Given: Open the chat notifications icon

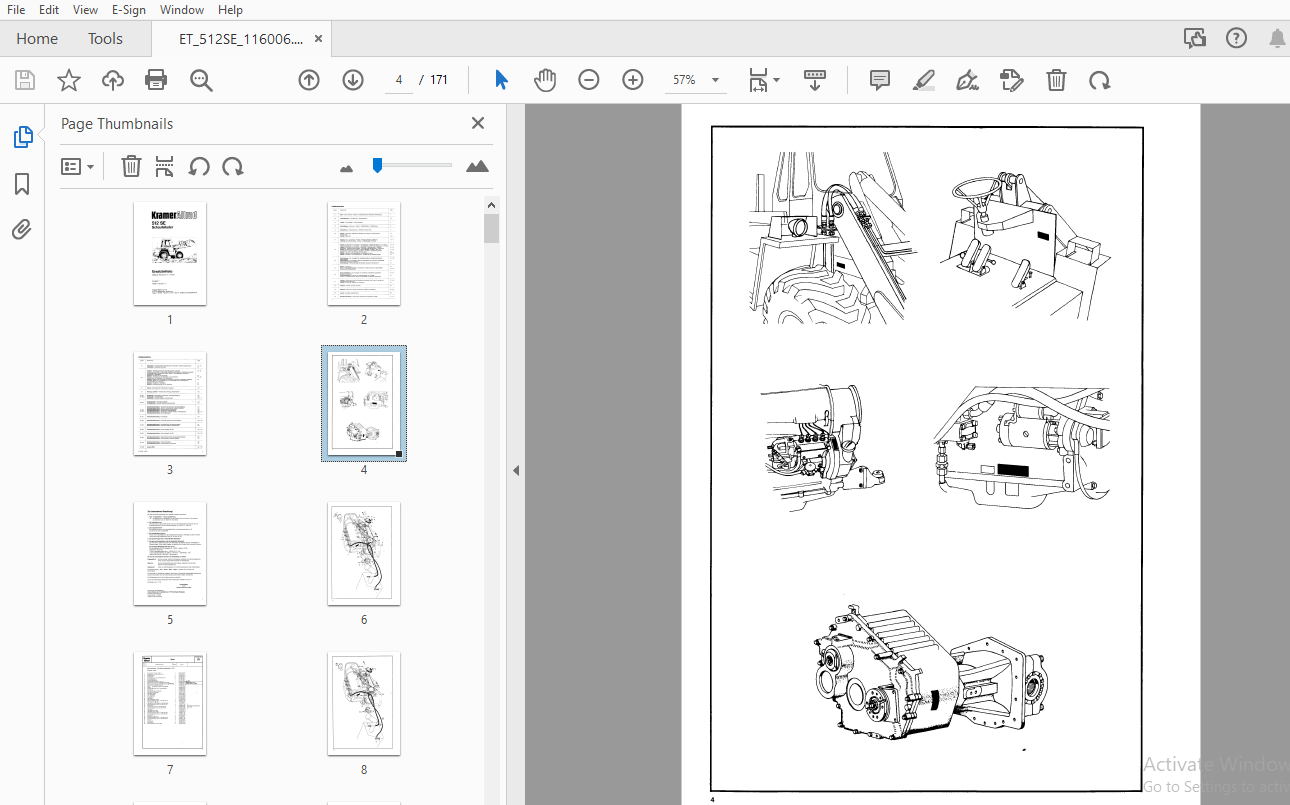Looking at the screenshot, I should coord(1195,38).
